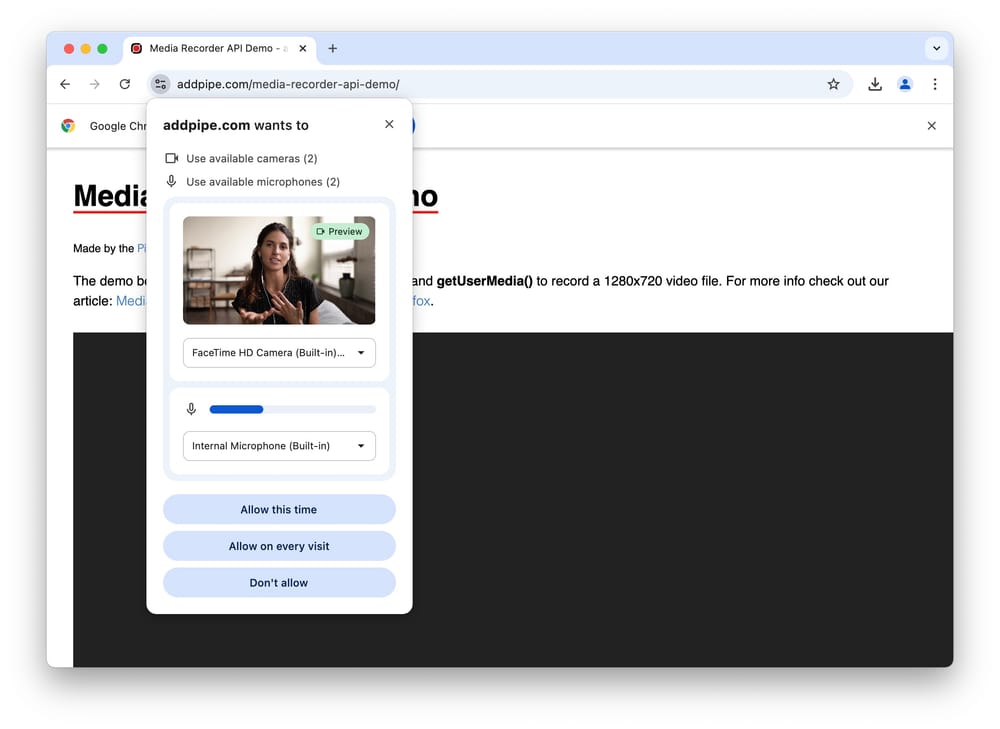Go back with the browser back arrow
This screenshot has width=1000, height=729.
(x=65, y=84)
